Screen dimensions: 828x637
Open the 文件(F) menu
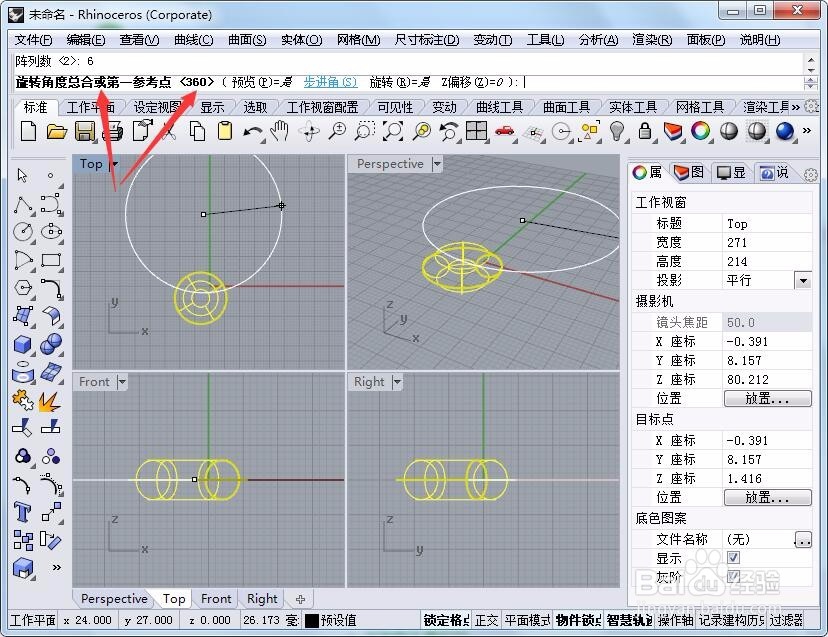point(33,40)
